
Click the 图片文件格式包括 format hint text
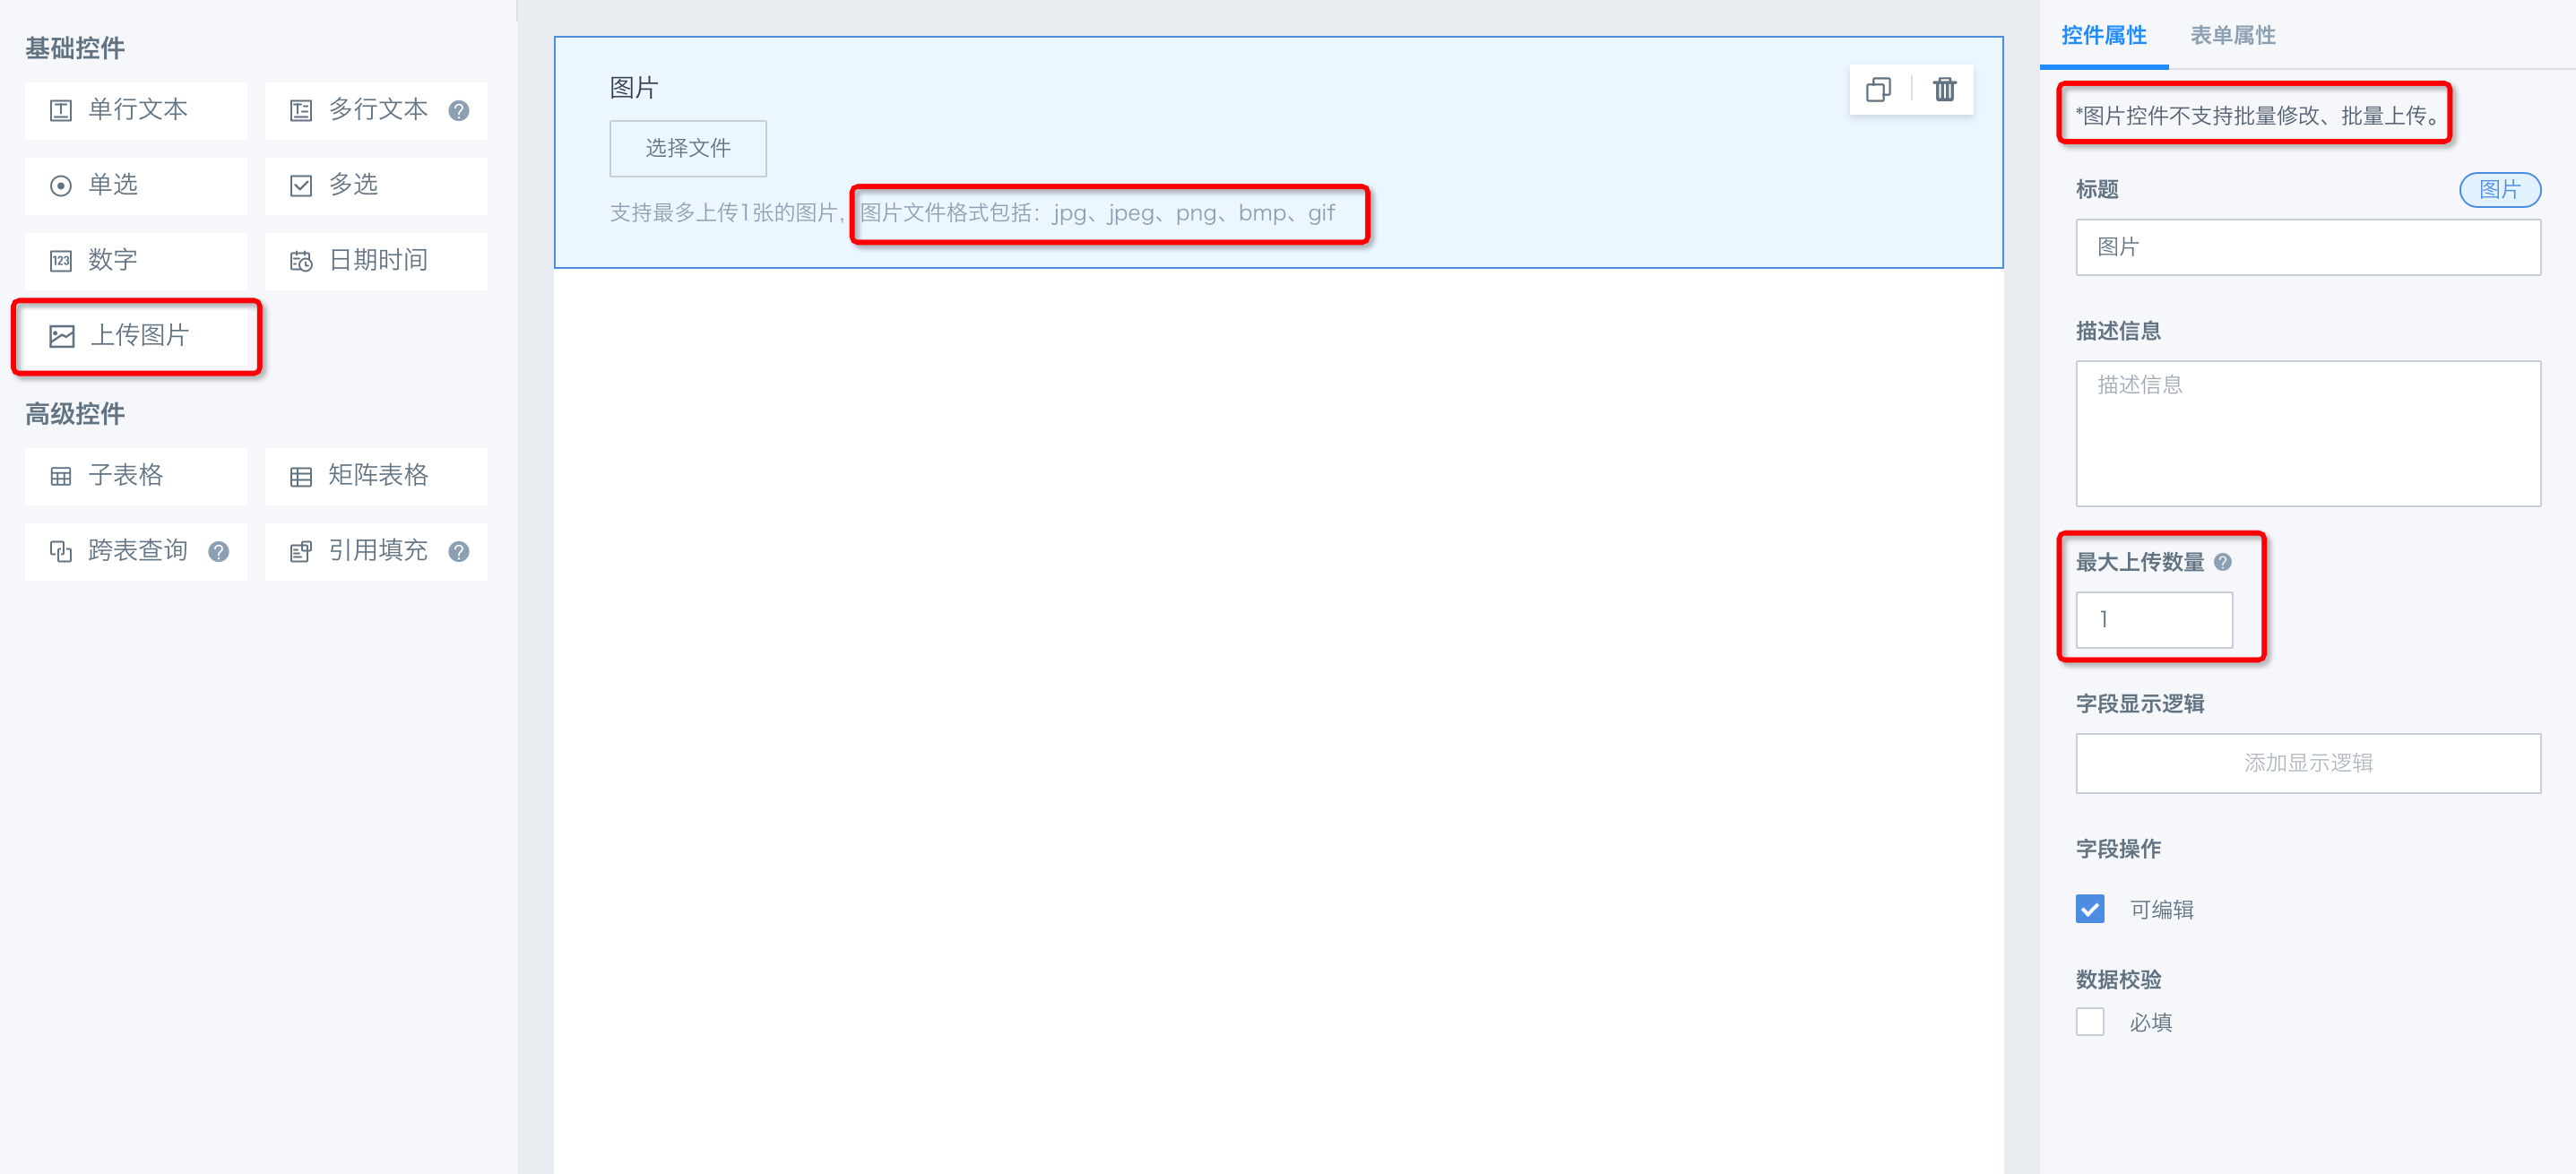[1098, 213]
